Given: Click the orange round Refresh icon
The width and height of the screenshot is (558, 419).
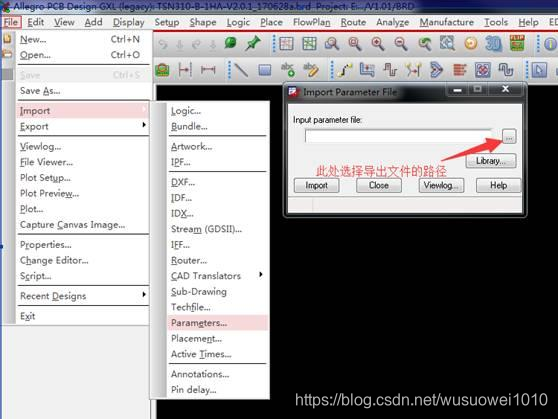Looking at the screenshot, I should point(471,43).
